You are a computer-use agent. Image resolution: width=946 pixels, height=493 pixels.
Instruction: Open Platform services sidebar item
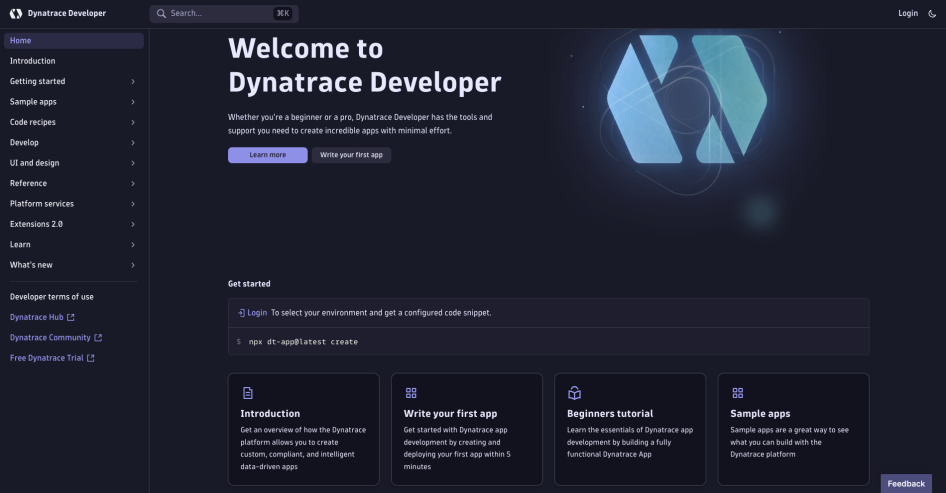coord(42,204)
